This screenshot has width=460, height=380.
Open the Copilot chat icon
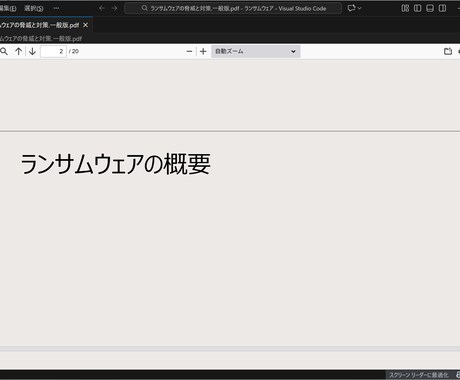tap(351, 8)
